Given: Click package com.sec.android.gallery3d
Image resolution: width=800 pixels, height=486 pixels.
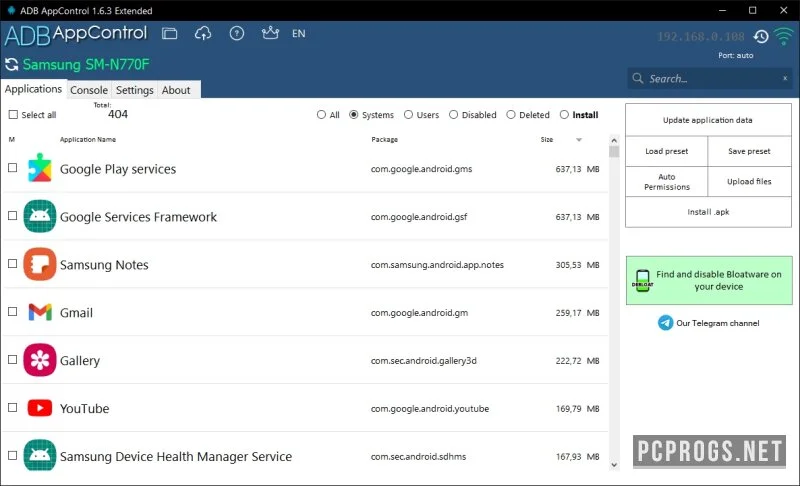Looking at the screenshot, I should 423,361.
